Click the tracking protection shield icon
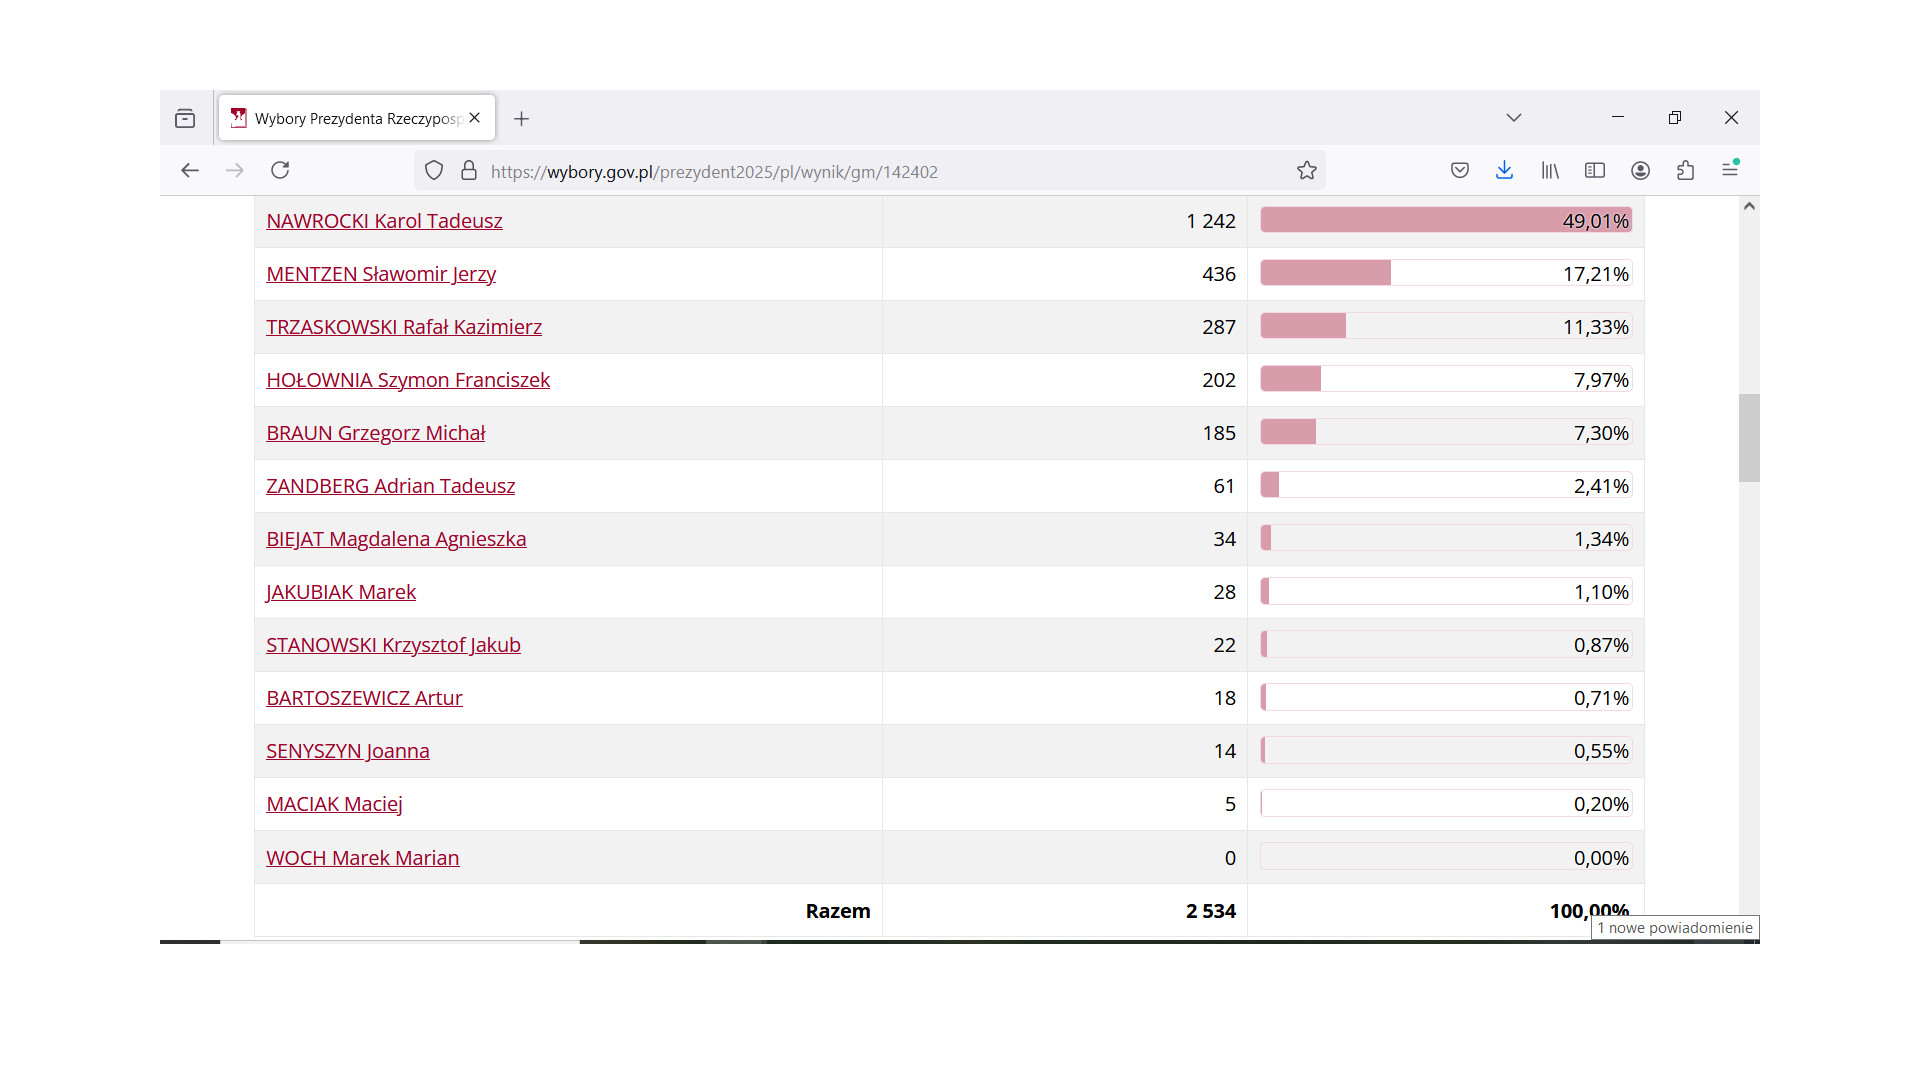This screenshot has width=1920, height=1080. (434, 170)
